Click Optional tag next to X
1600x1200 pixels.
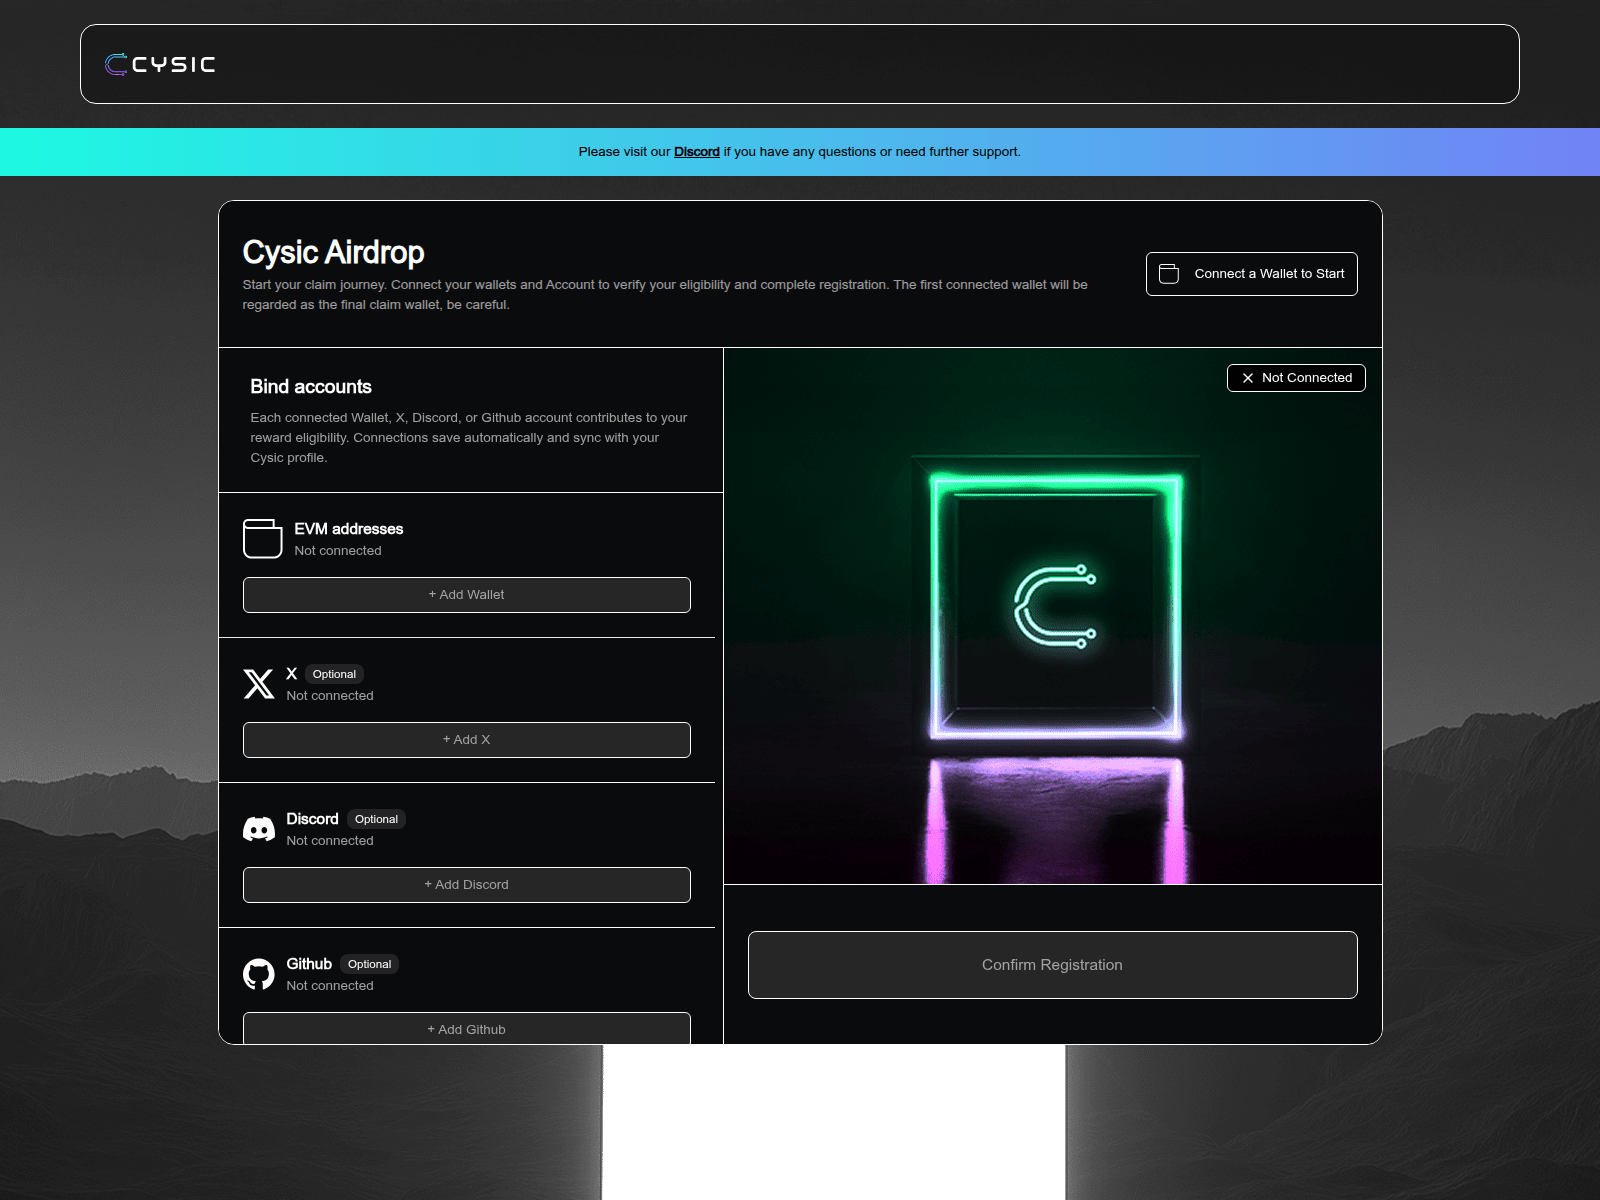(334, 674)
